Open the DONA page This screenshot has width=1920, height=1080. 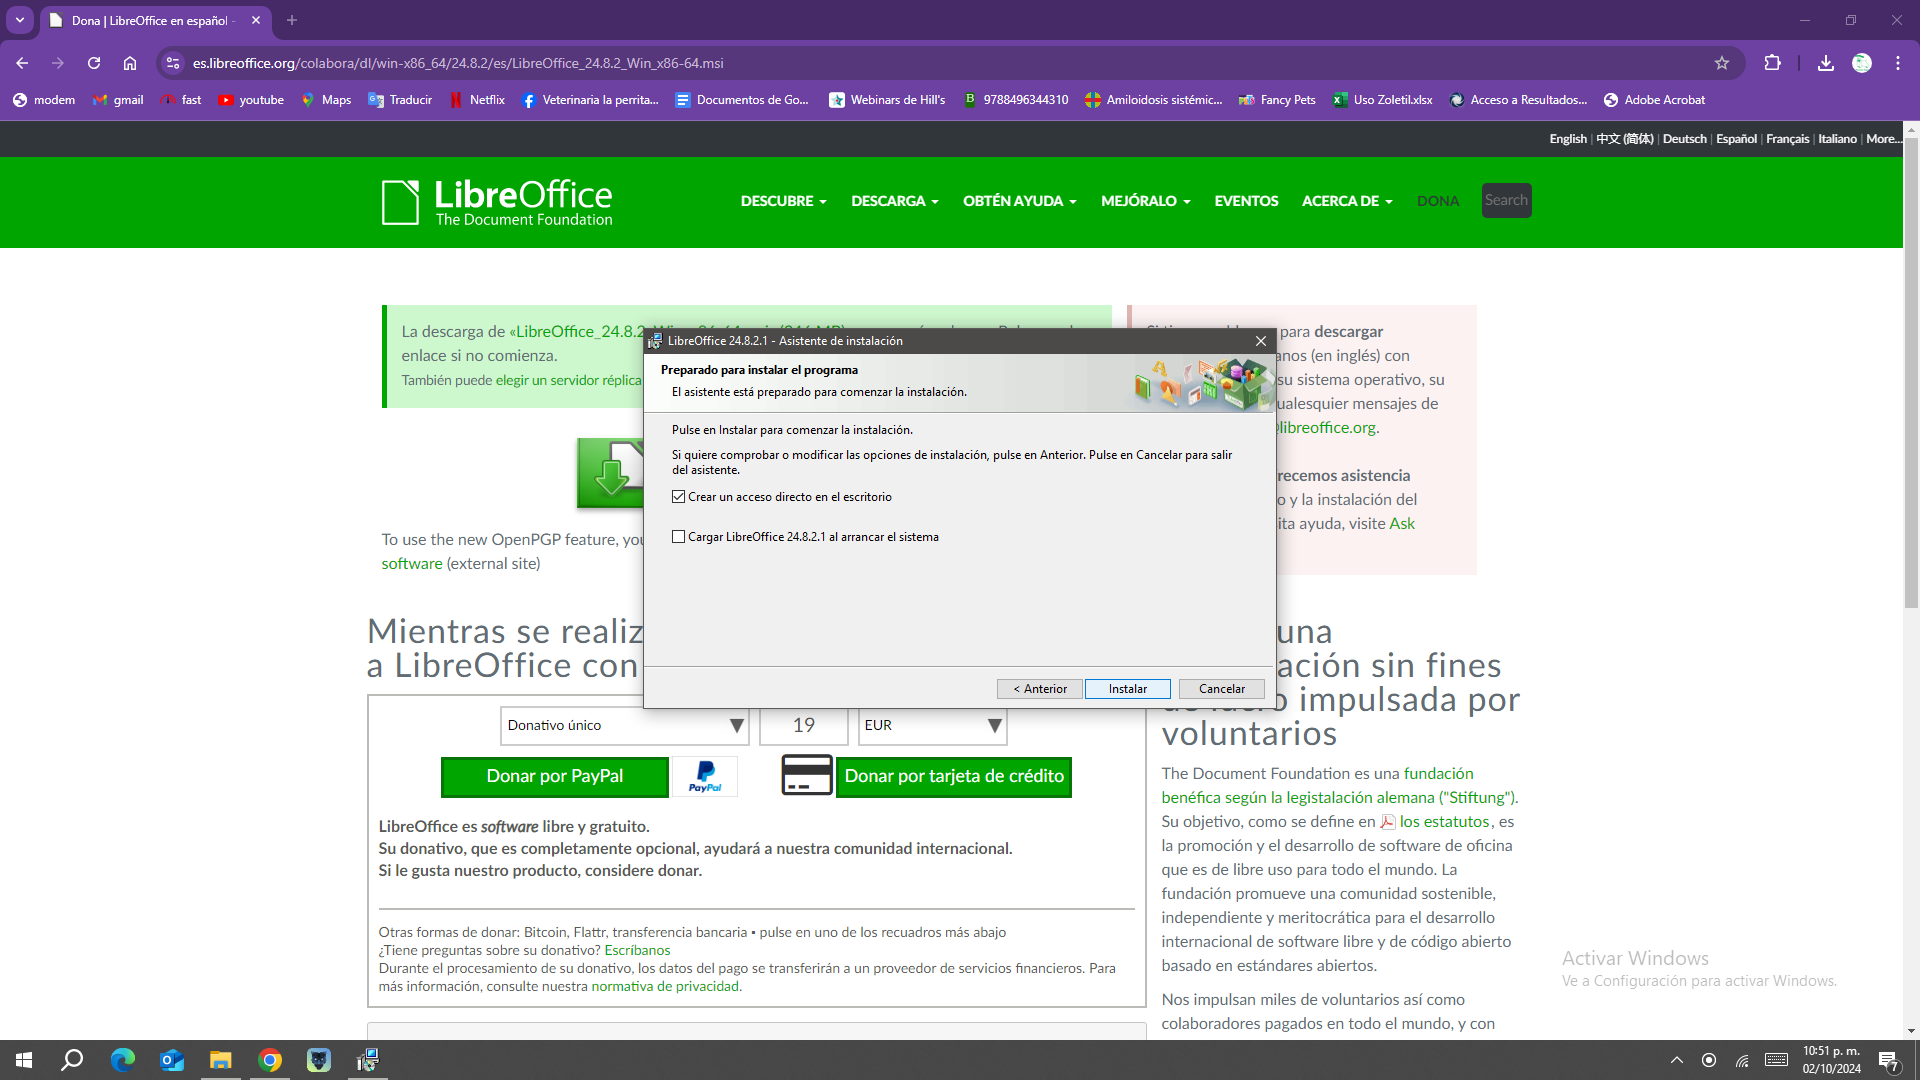[1438, 201]
